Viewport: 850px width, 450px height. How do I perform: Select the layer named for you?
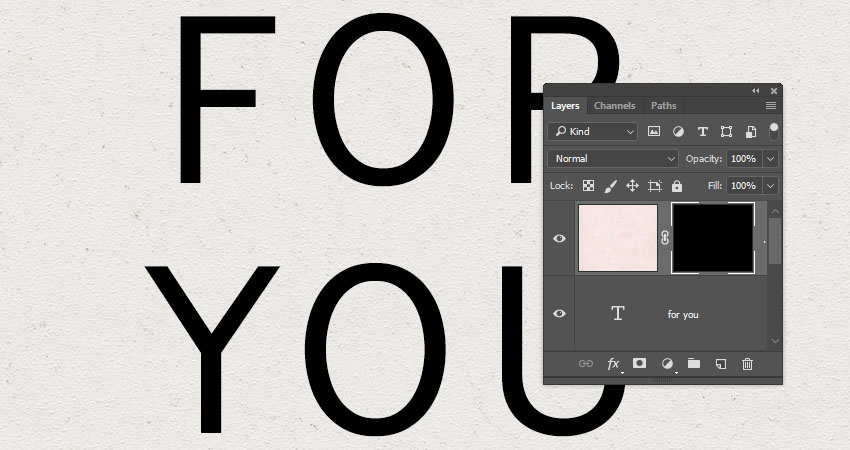pos(683,314)
